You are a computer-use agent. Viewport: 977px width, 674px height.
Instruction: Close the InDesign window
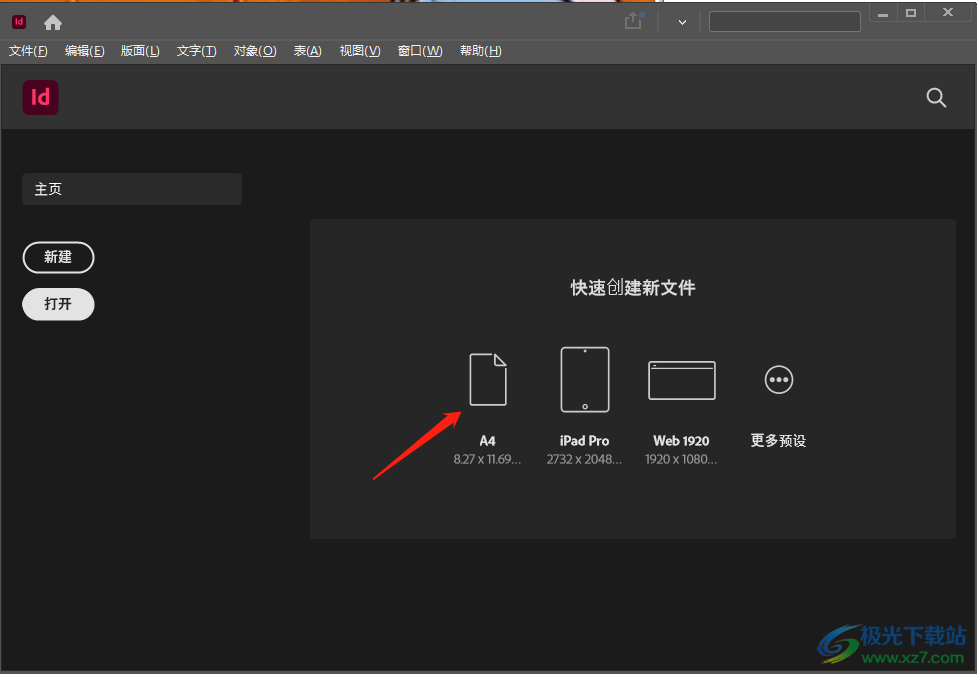click(x=948, y=12)
